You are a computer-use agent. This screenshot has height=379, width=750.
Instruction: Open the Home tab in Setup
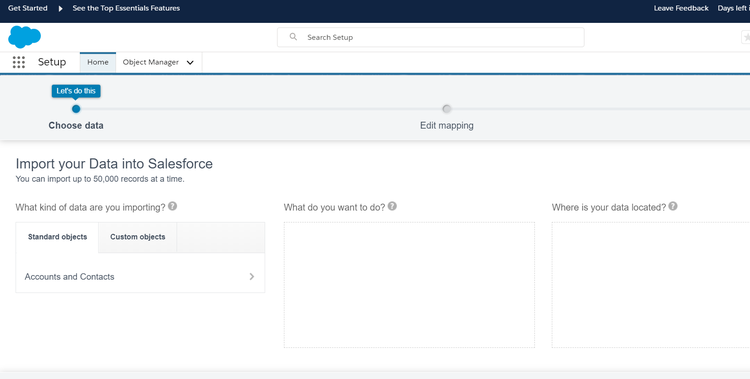(x=98, y=62)
